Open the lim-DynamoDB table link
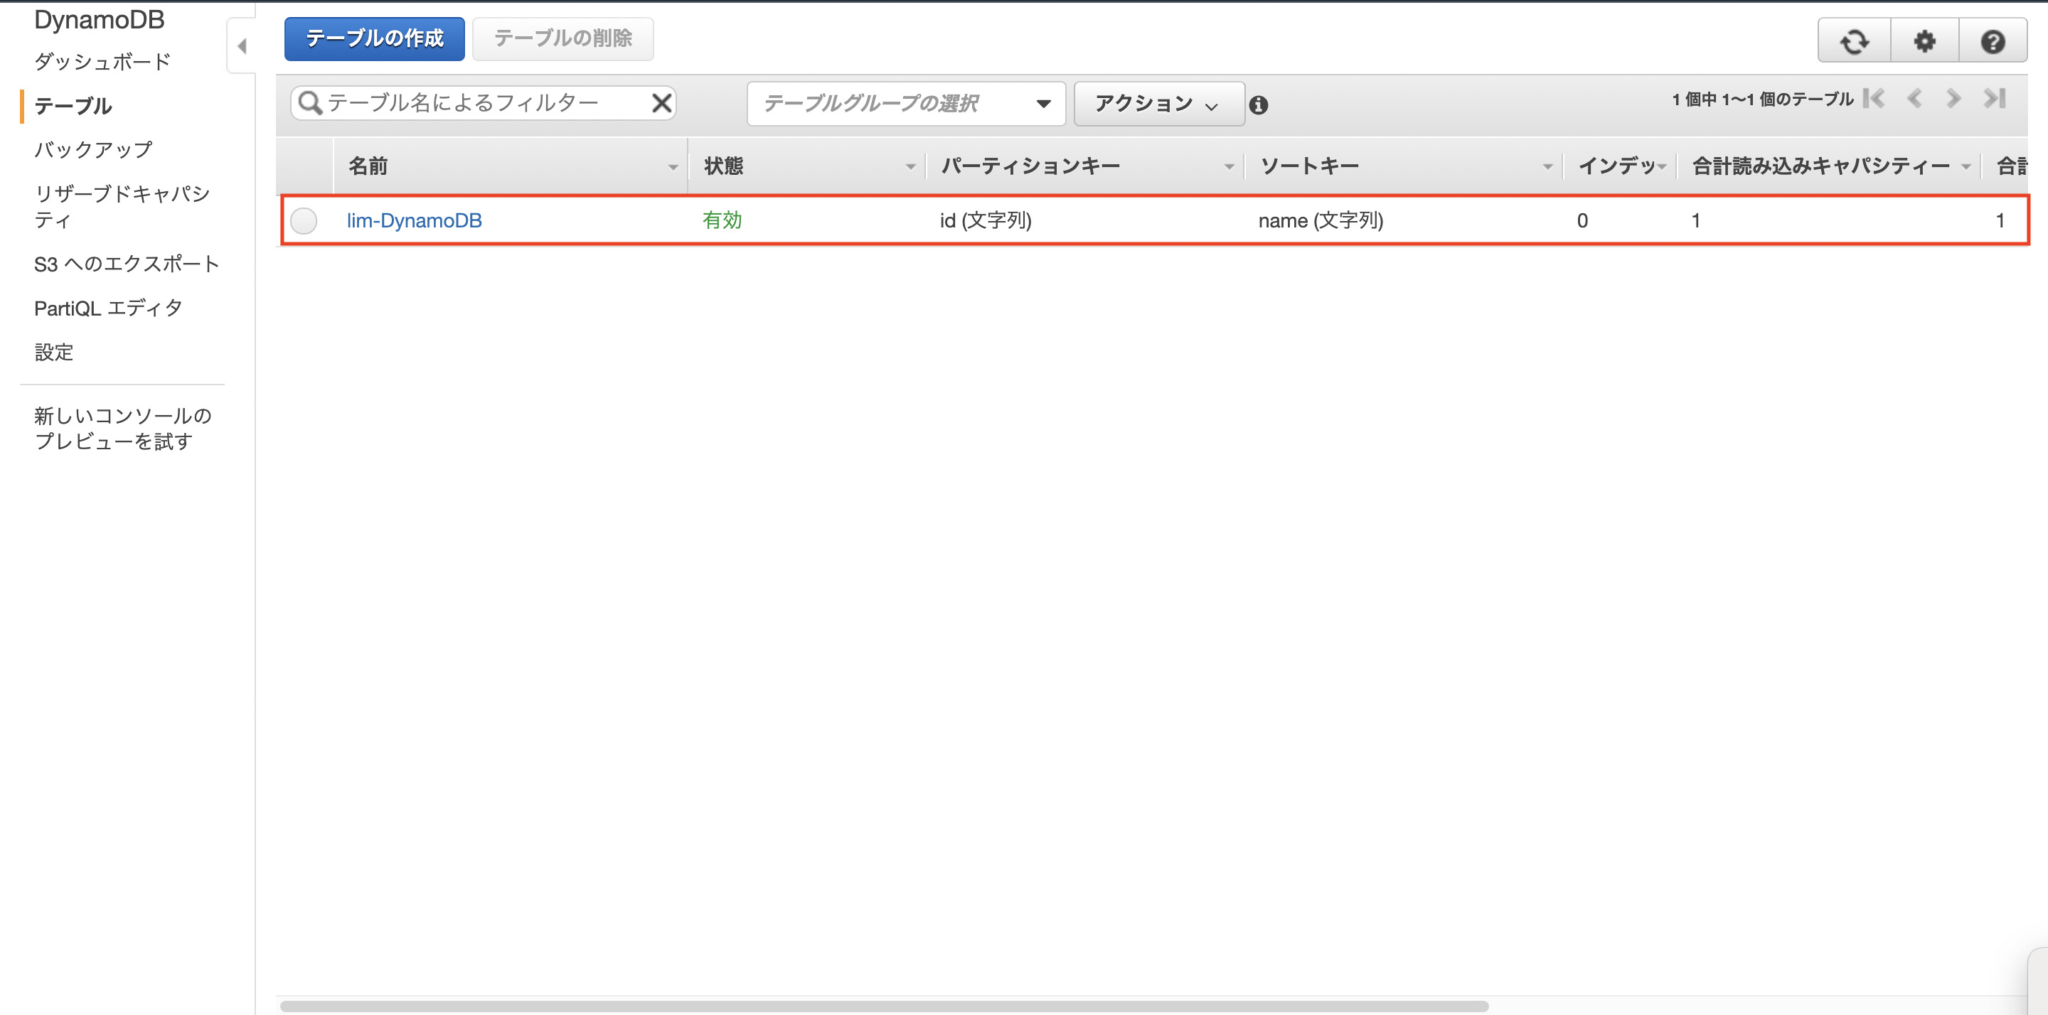The image size is (2048, 1015). point(414,220)
